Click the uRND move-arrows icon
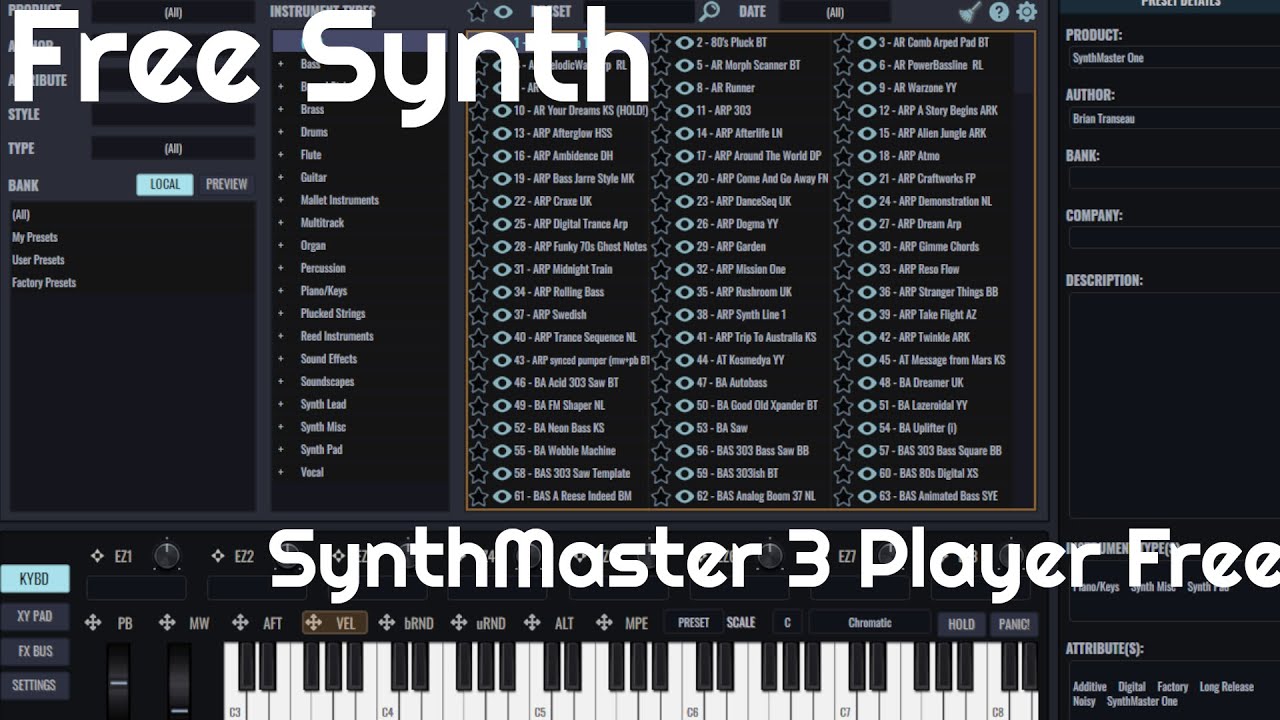1280x720 pixels. (x=459, y=623)
